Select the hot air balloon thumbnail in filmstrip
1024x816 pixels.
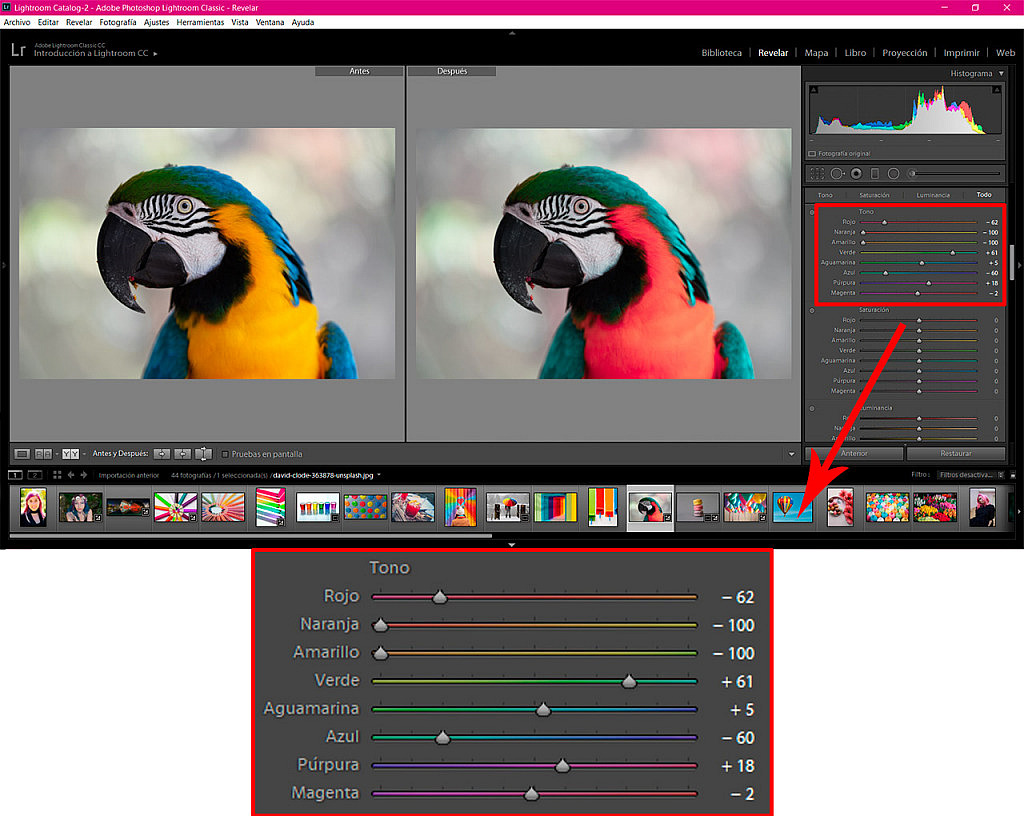793,508
